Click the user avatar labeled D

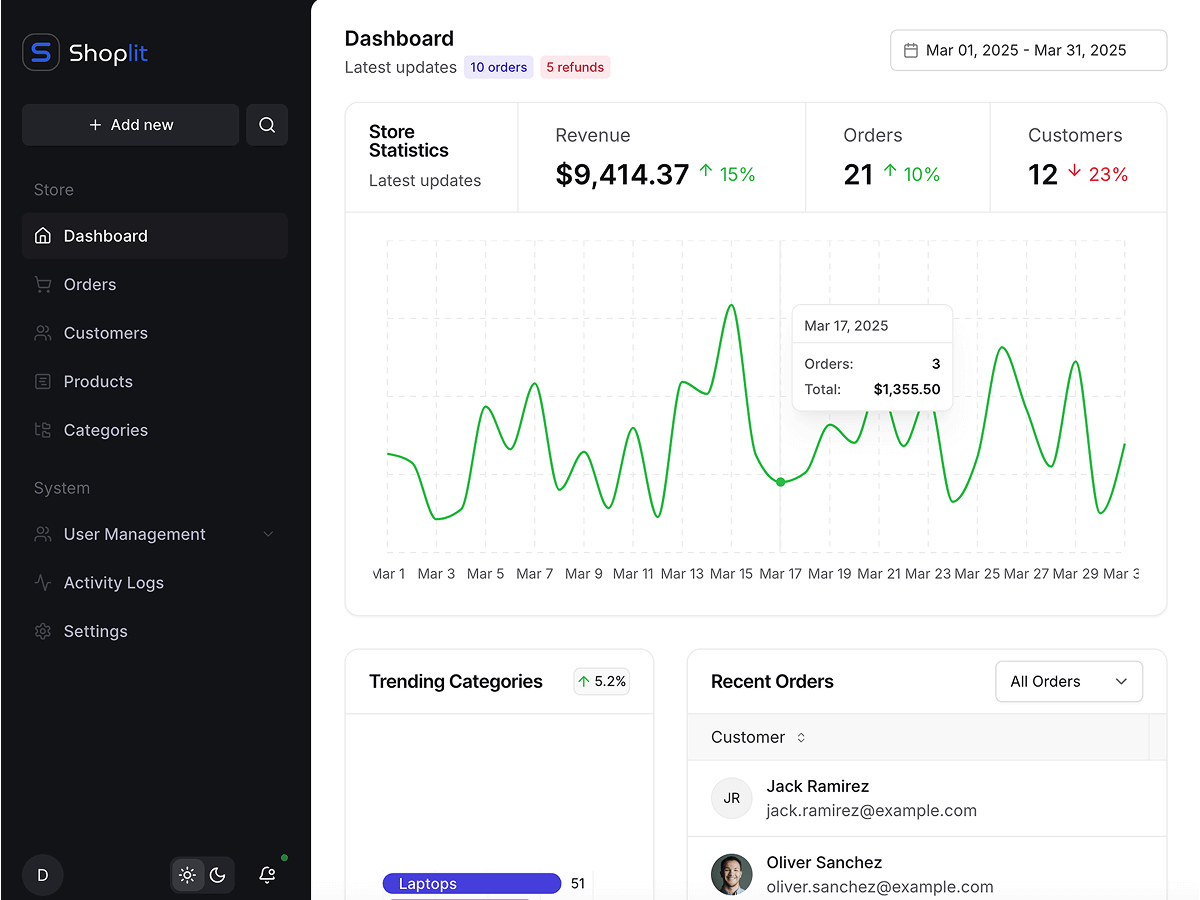43,875
